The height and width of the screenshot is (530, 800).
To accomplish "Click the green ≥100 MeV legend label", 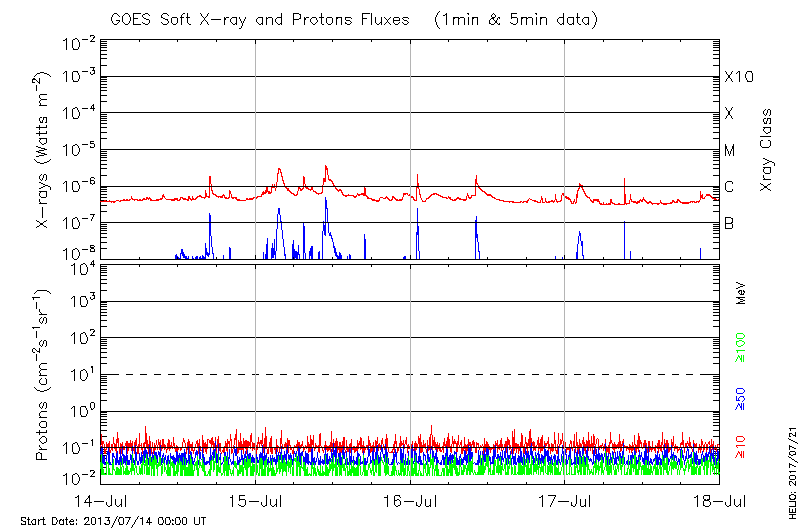I will click(x=741, y=349).
